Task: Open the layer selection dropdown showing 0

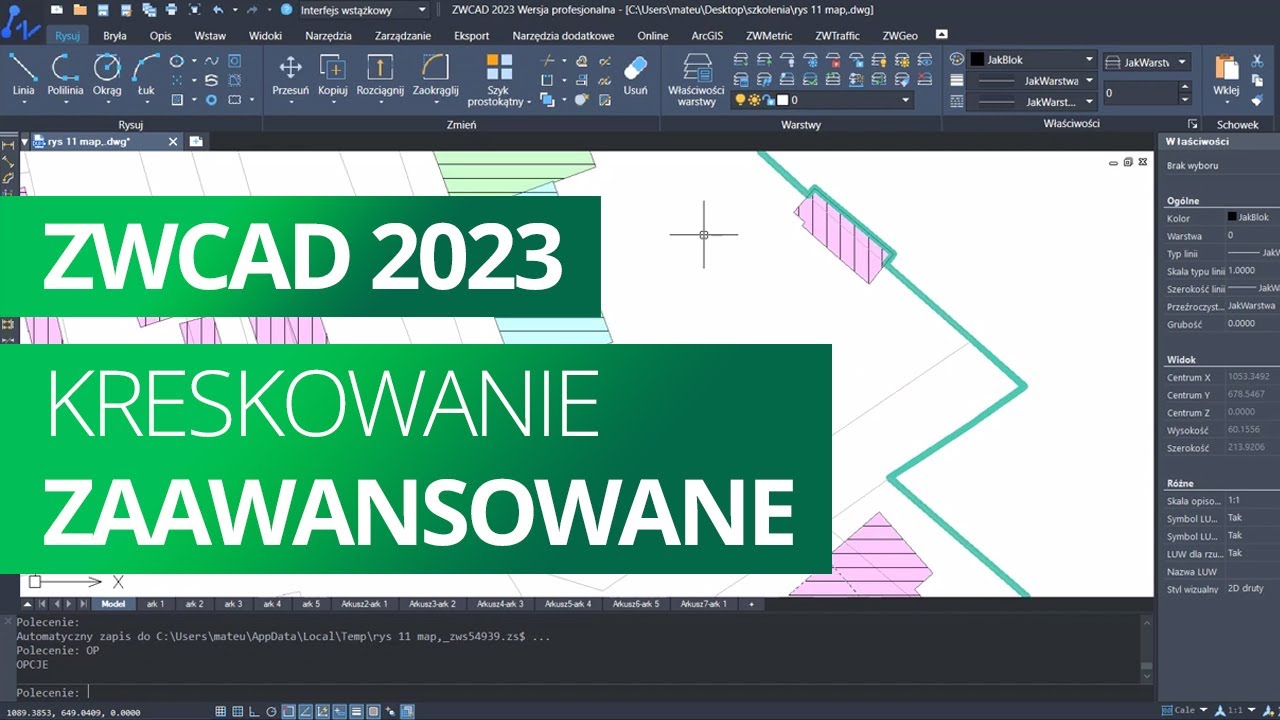Action: [822, 100]
